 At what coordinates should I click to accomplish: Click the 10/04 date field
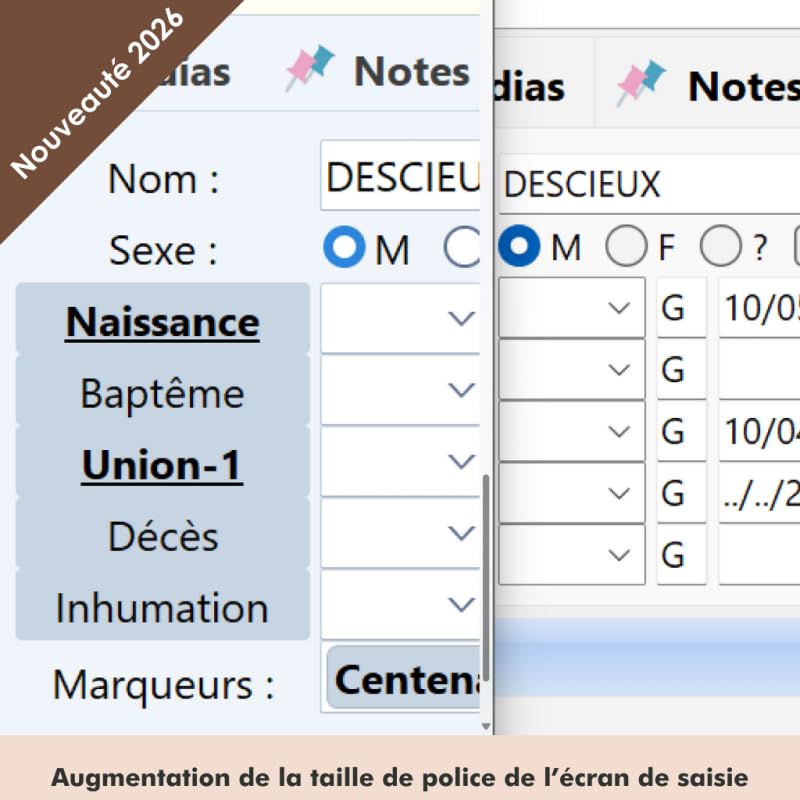pyautogui.click(x=759, y=431)
